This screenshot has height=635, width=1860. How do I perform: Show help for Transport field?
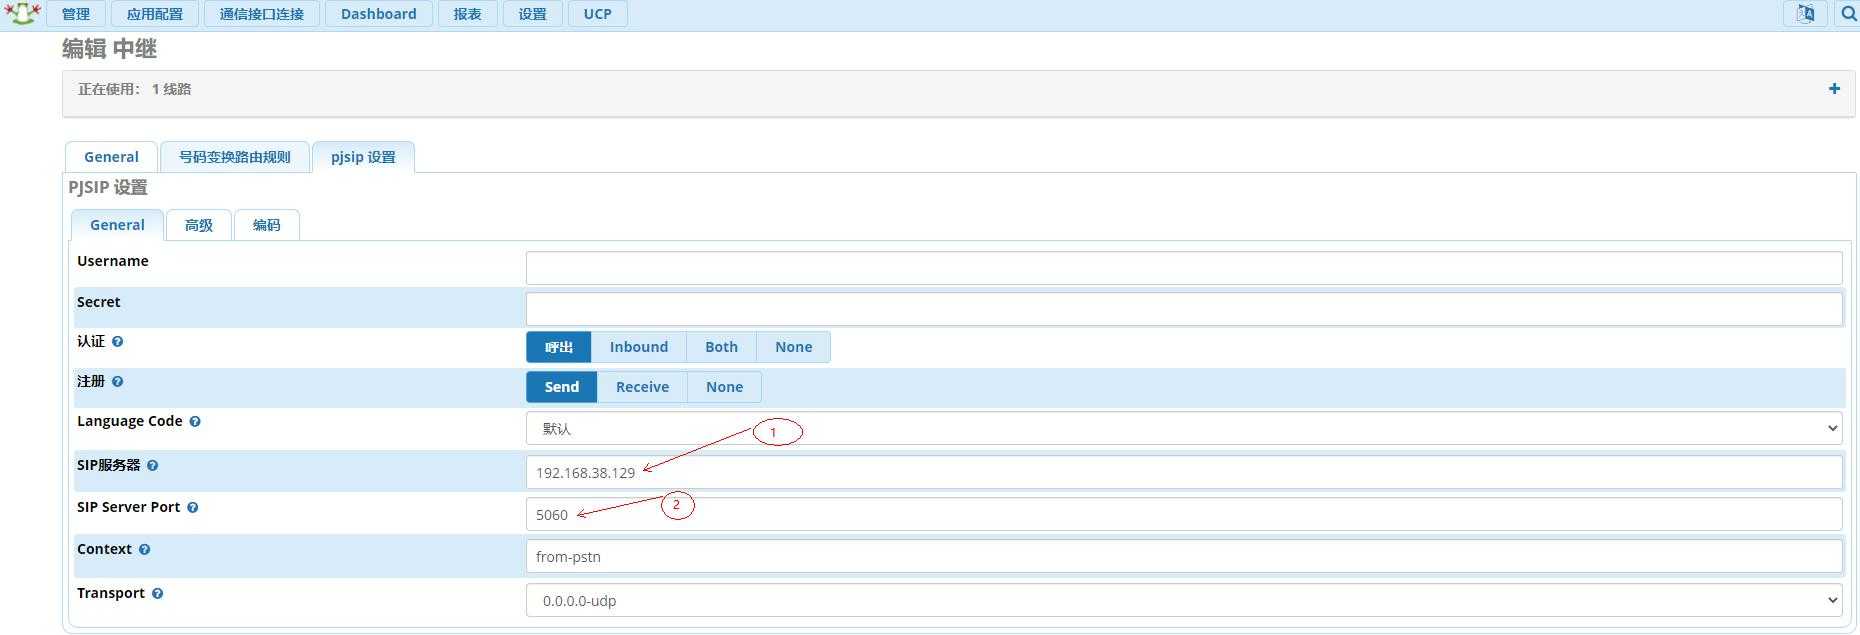158,593
